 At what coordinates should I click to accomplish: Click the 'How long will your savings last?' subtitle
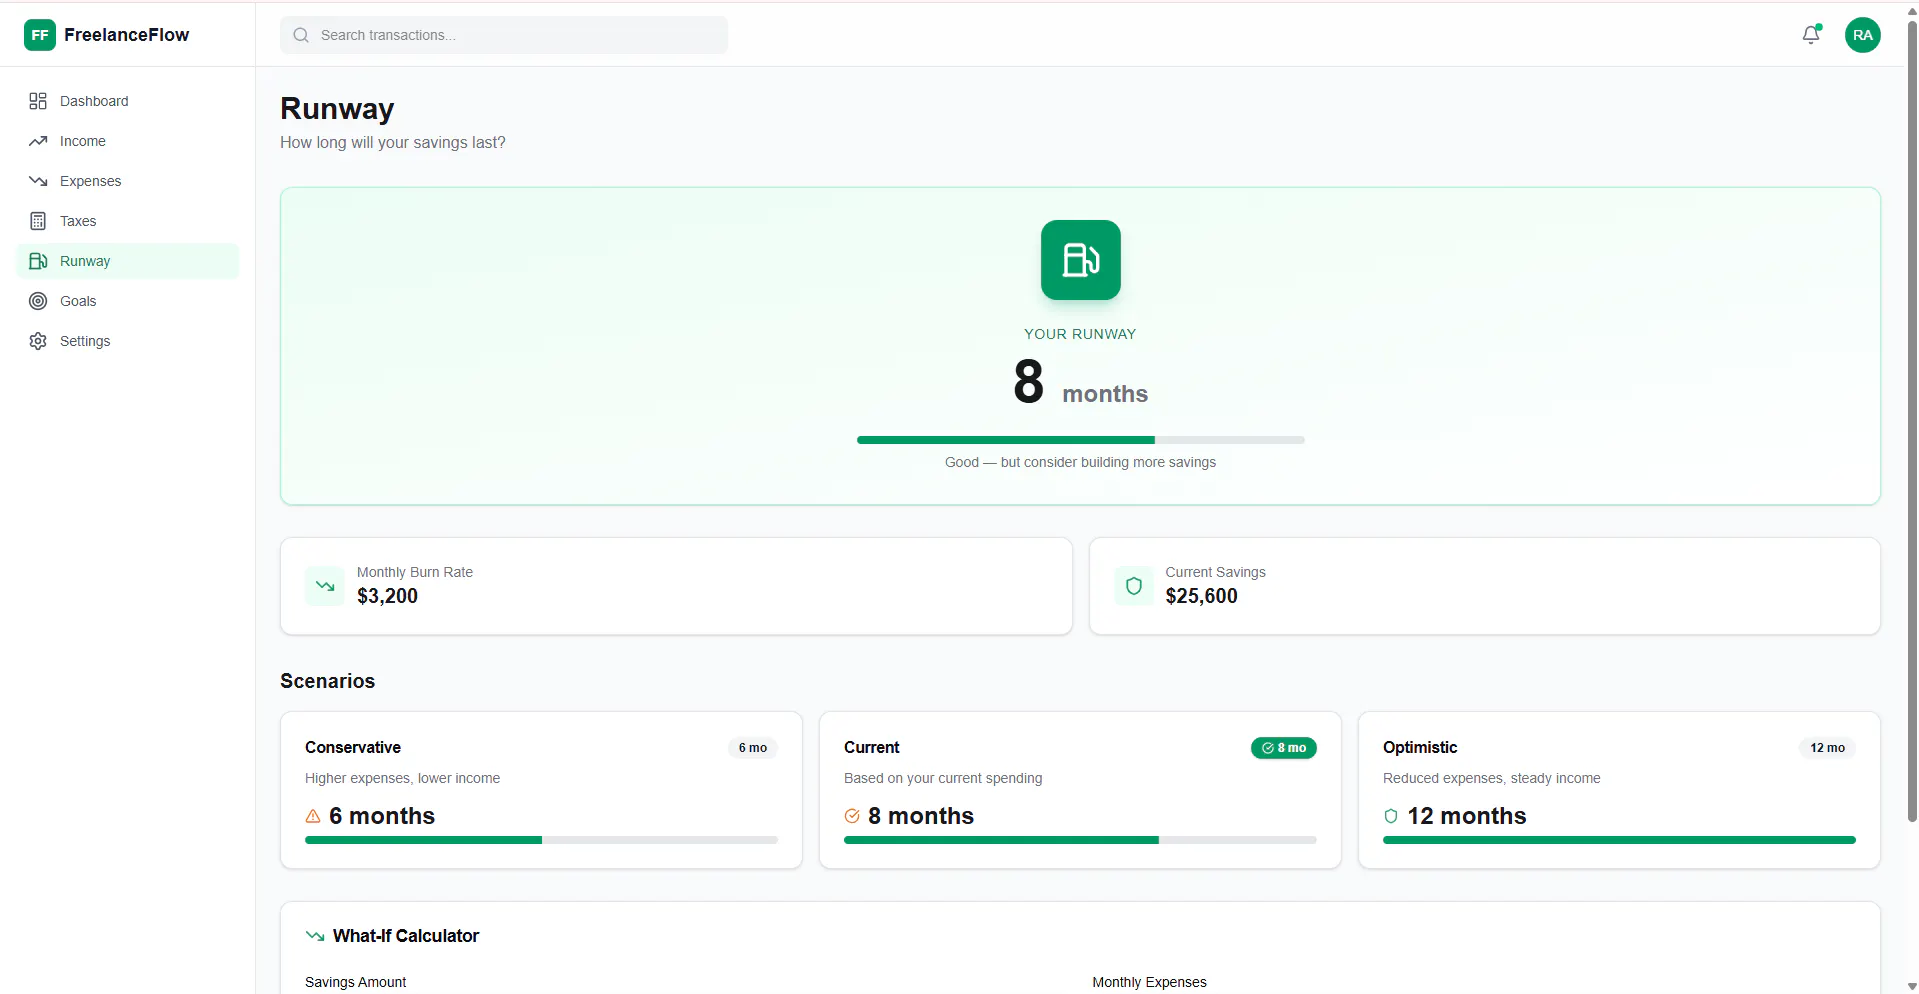pyautogui.click(x=393, y=142)
